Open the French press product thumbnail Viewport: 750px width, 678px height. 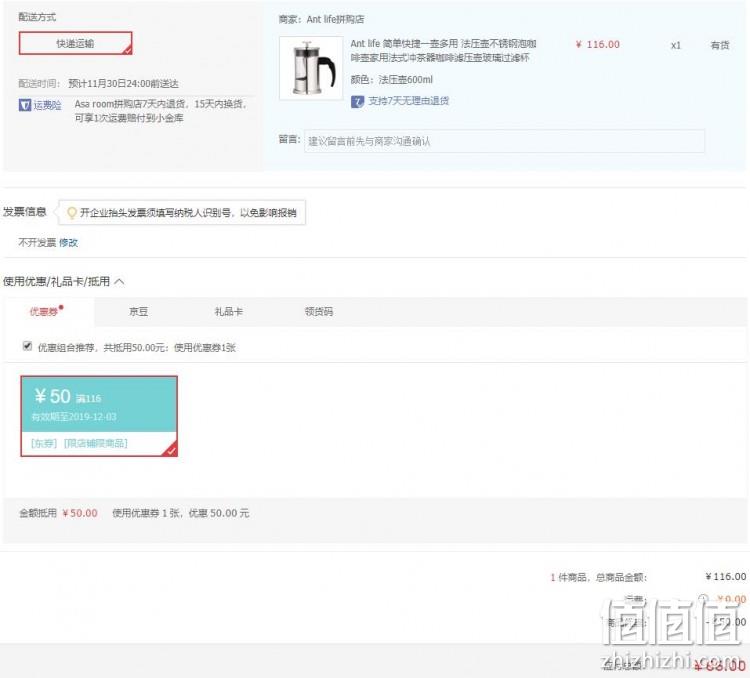tap(311, 68)
